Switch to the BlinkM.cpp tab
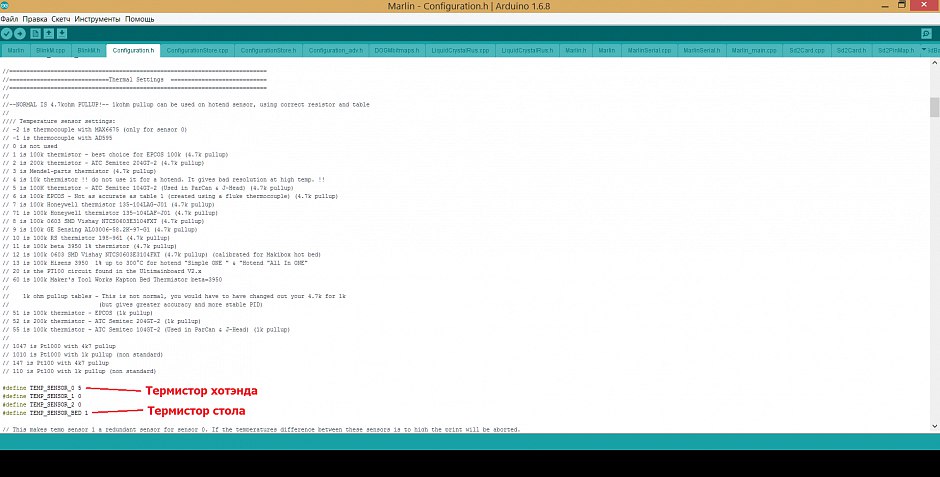 [x=50, y=50]
